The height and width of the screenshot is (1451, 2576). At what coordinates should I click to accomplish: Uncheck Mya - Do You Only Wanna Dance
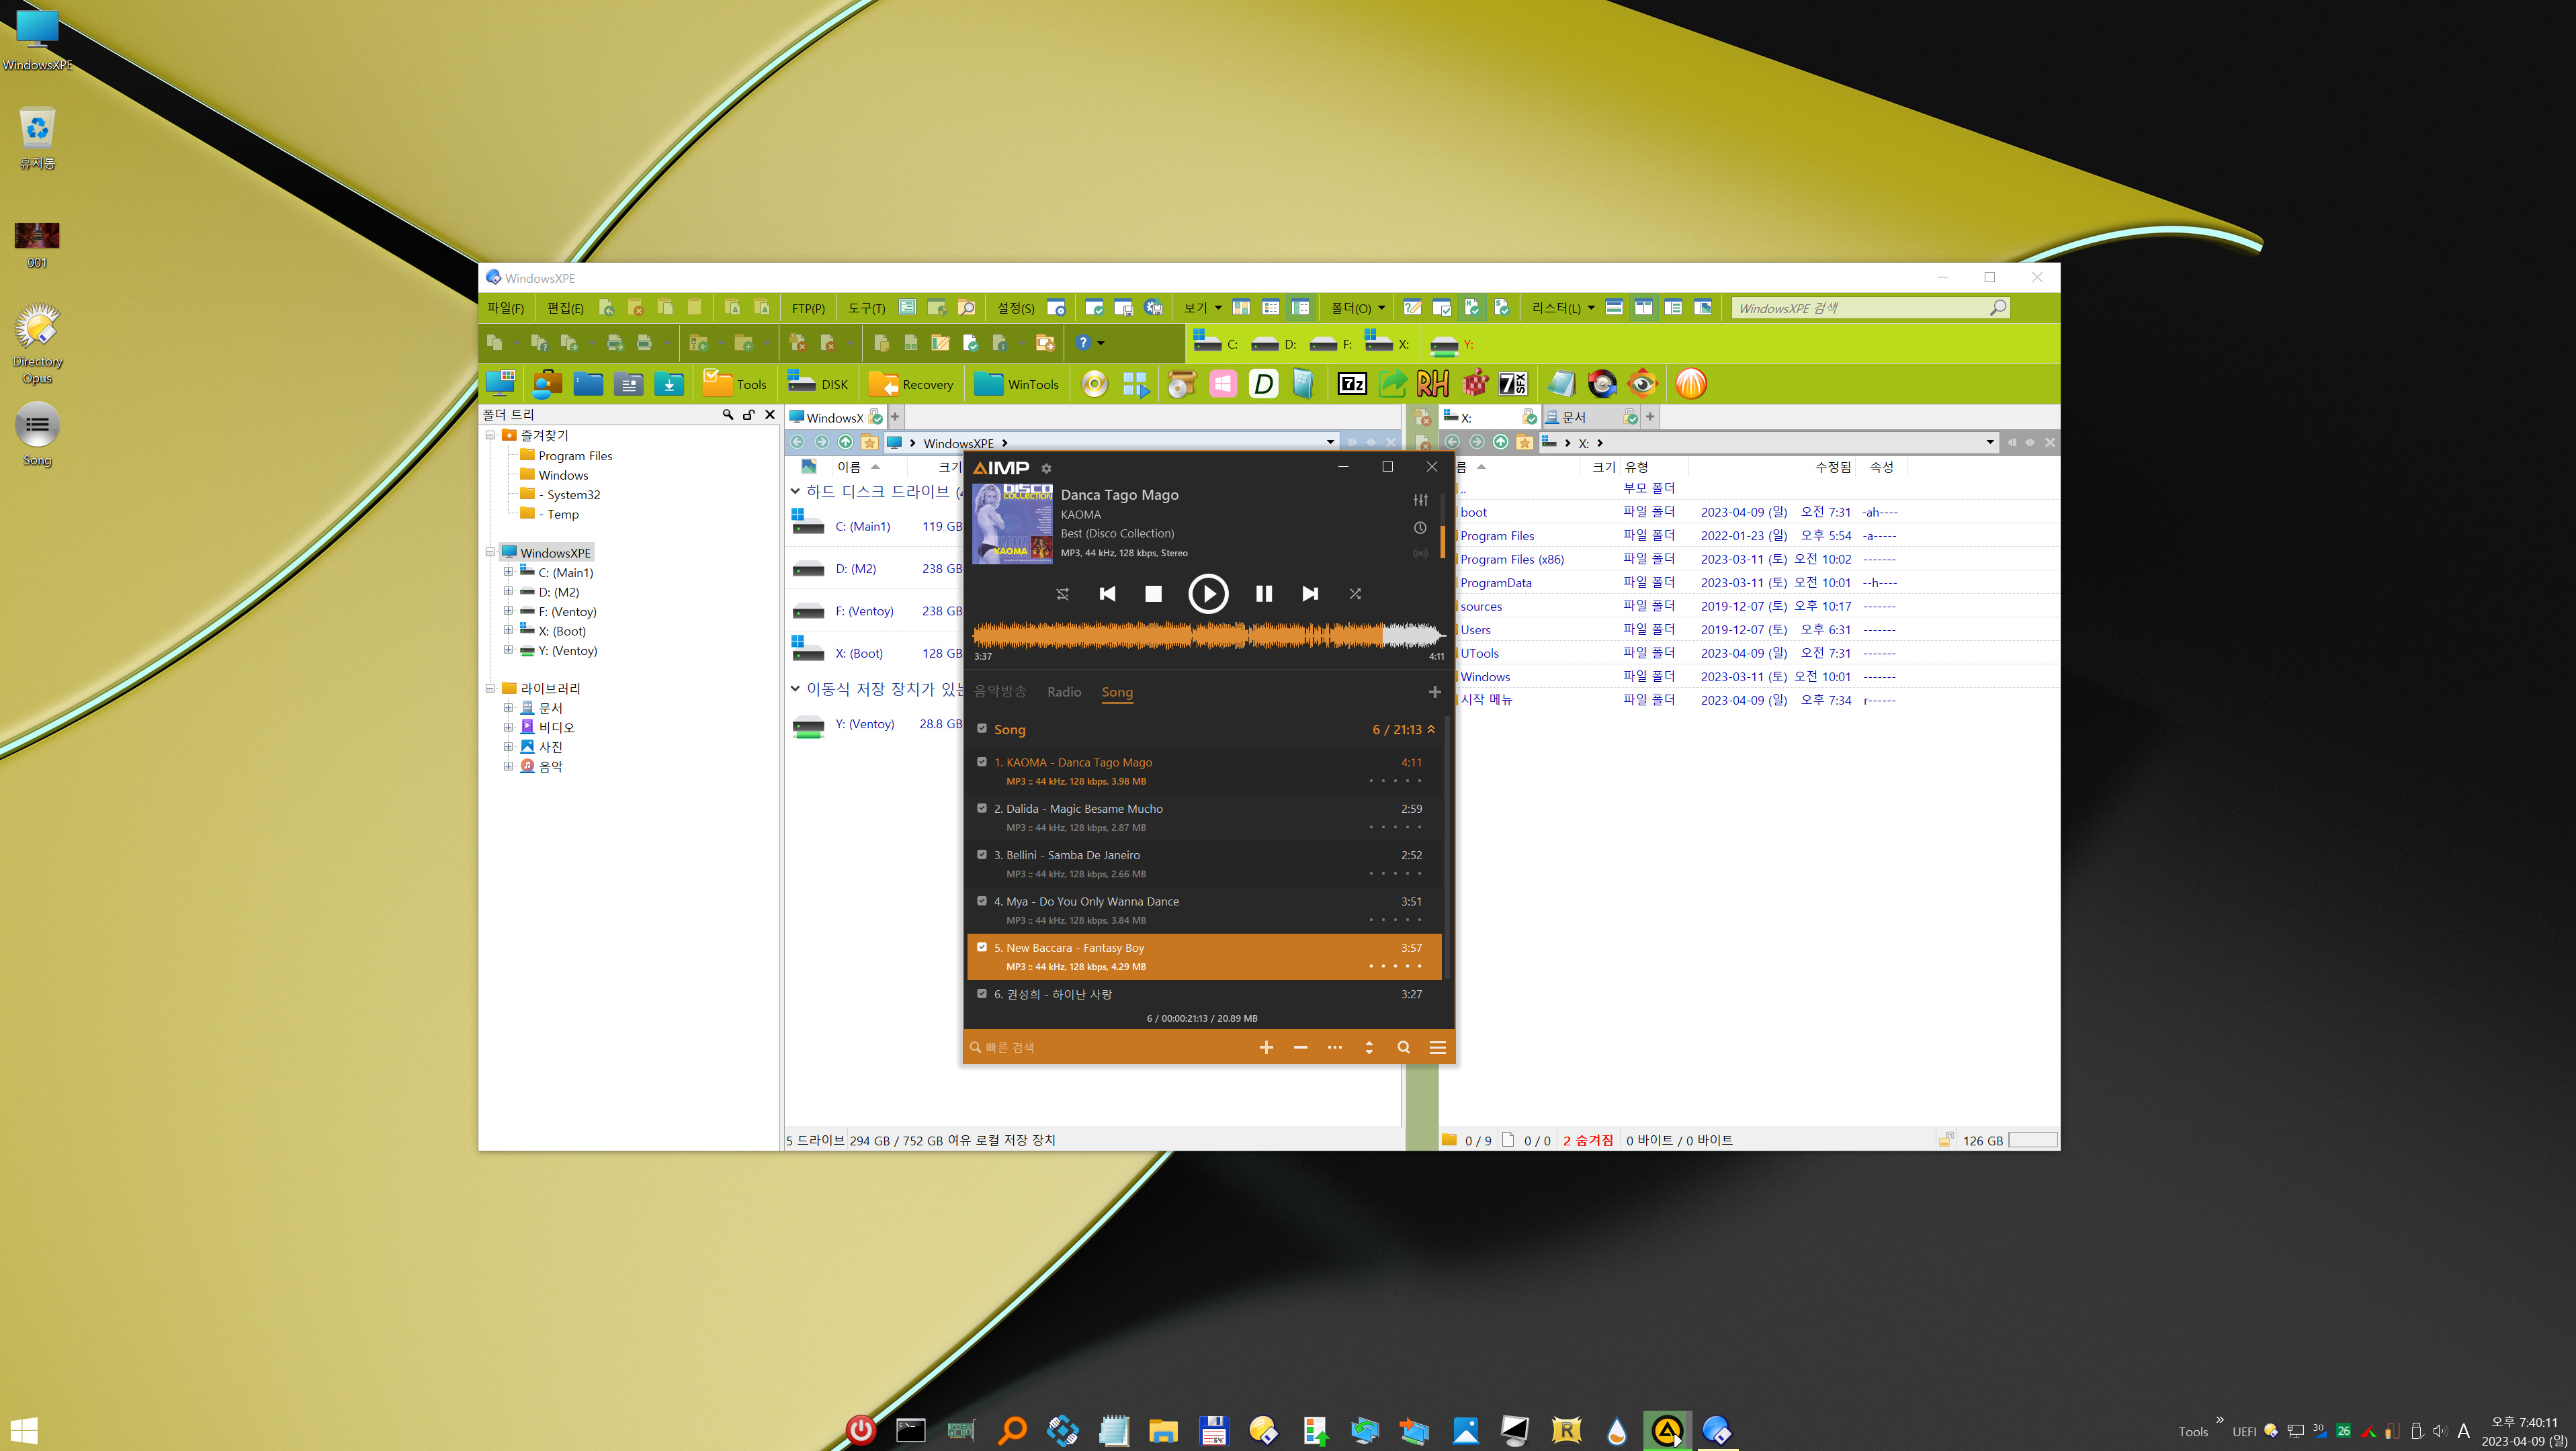982,900
